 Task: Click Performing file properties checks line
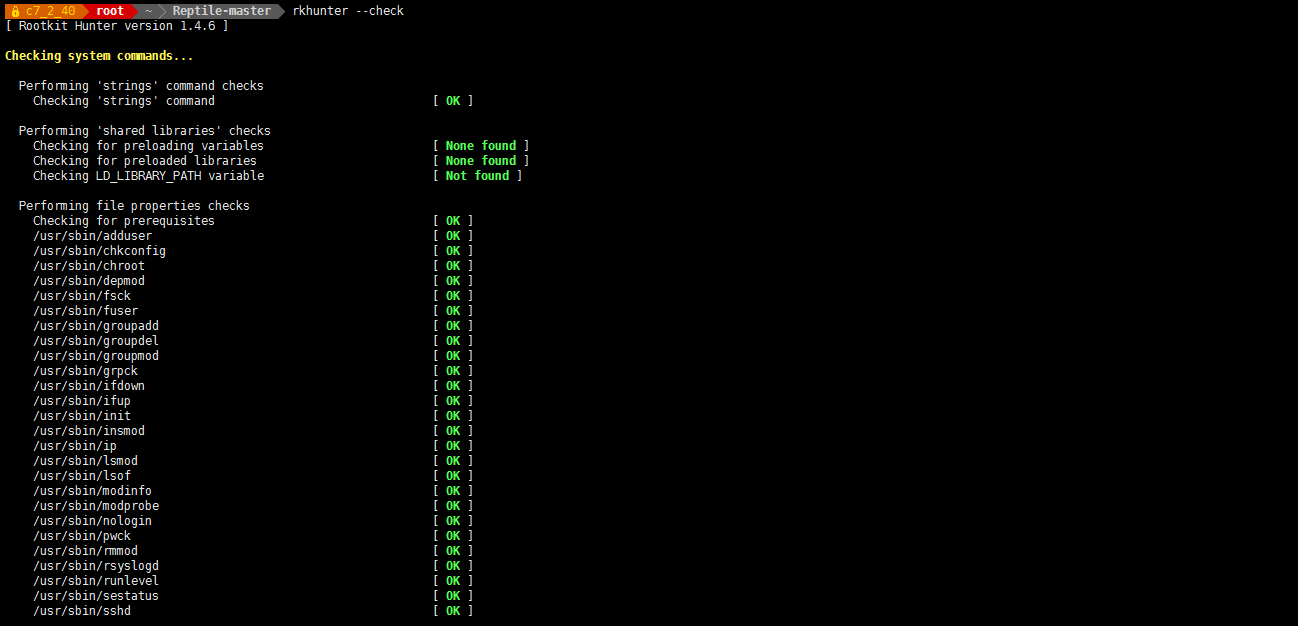[x=134, y=206]
